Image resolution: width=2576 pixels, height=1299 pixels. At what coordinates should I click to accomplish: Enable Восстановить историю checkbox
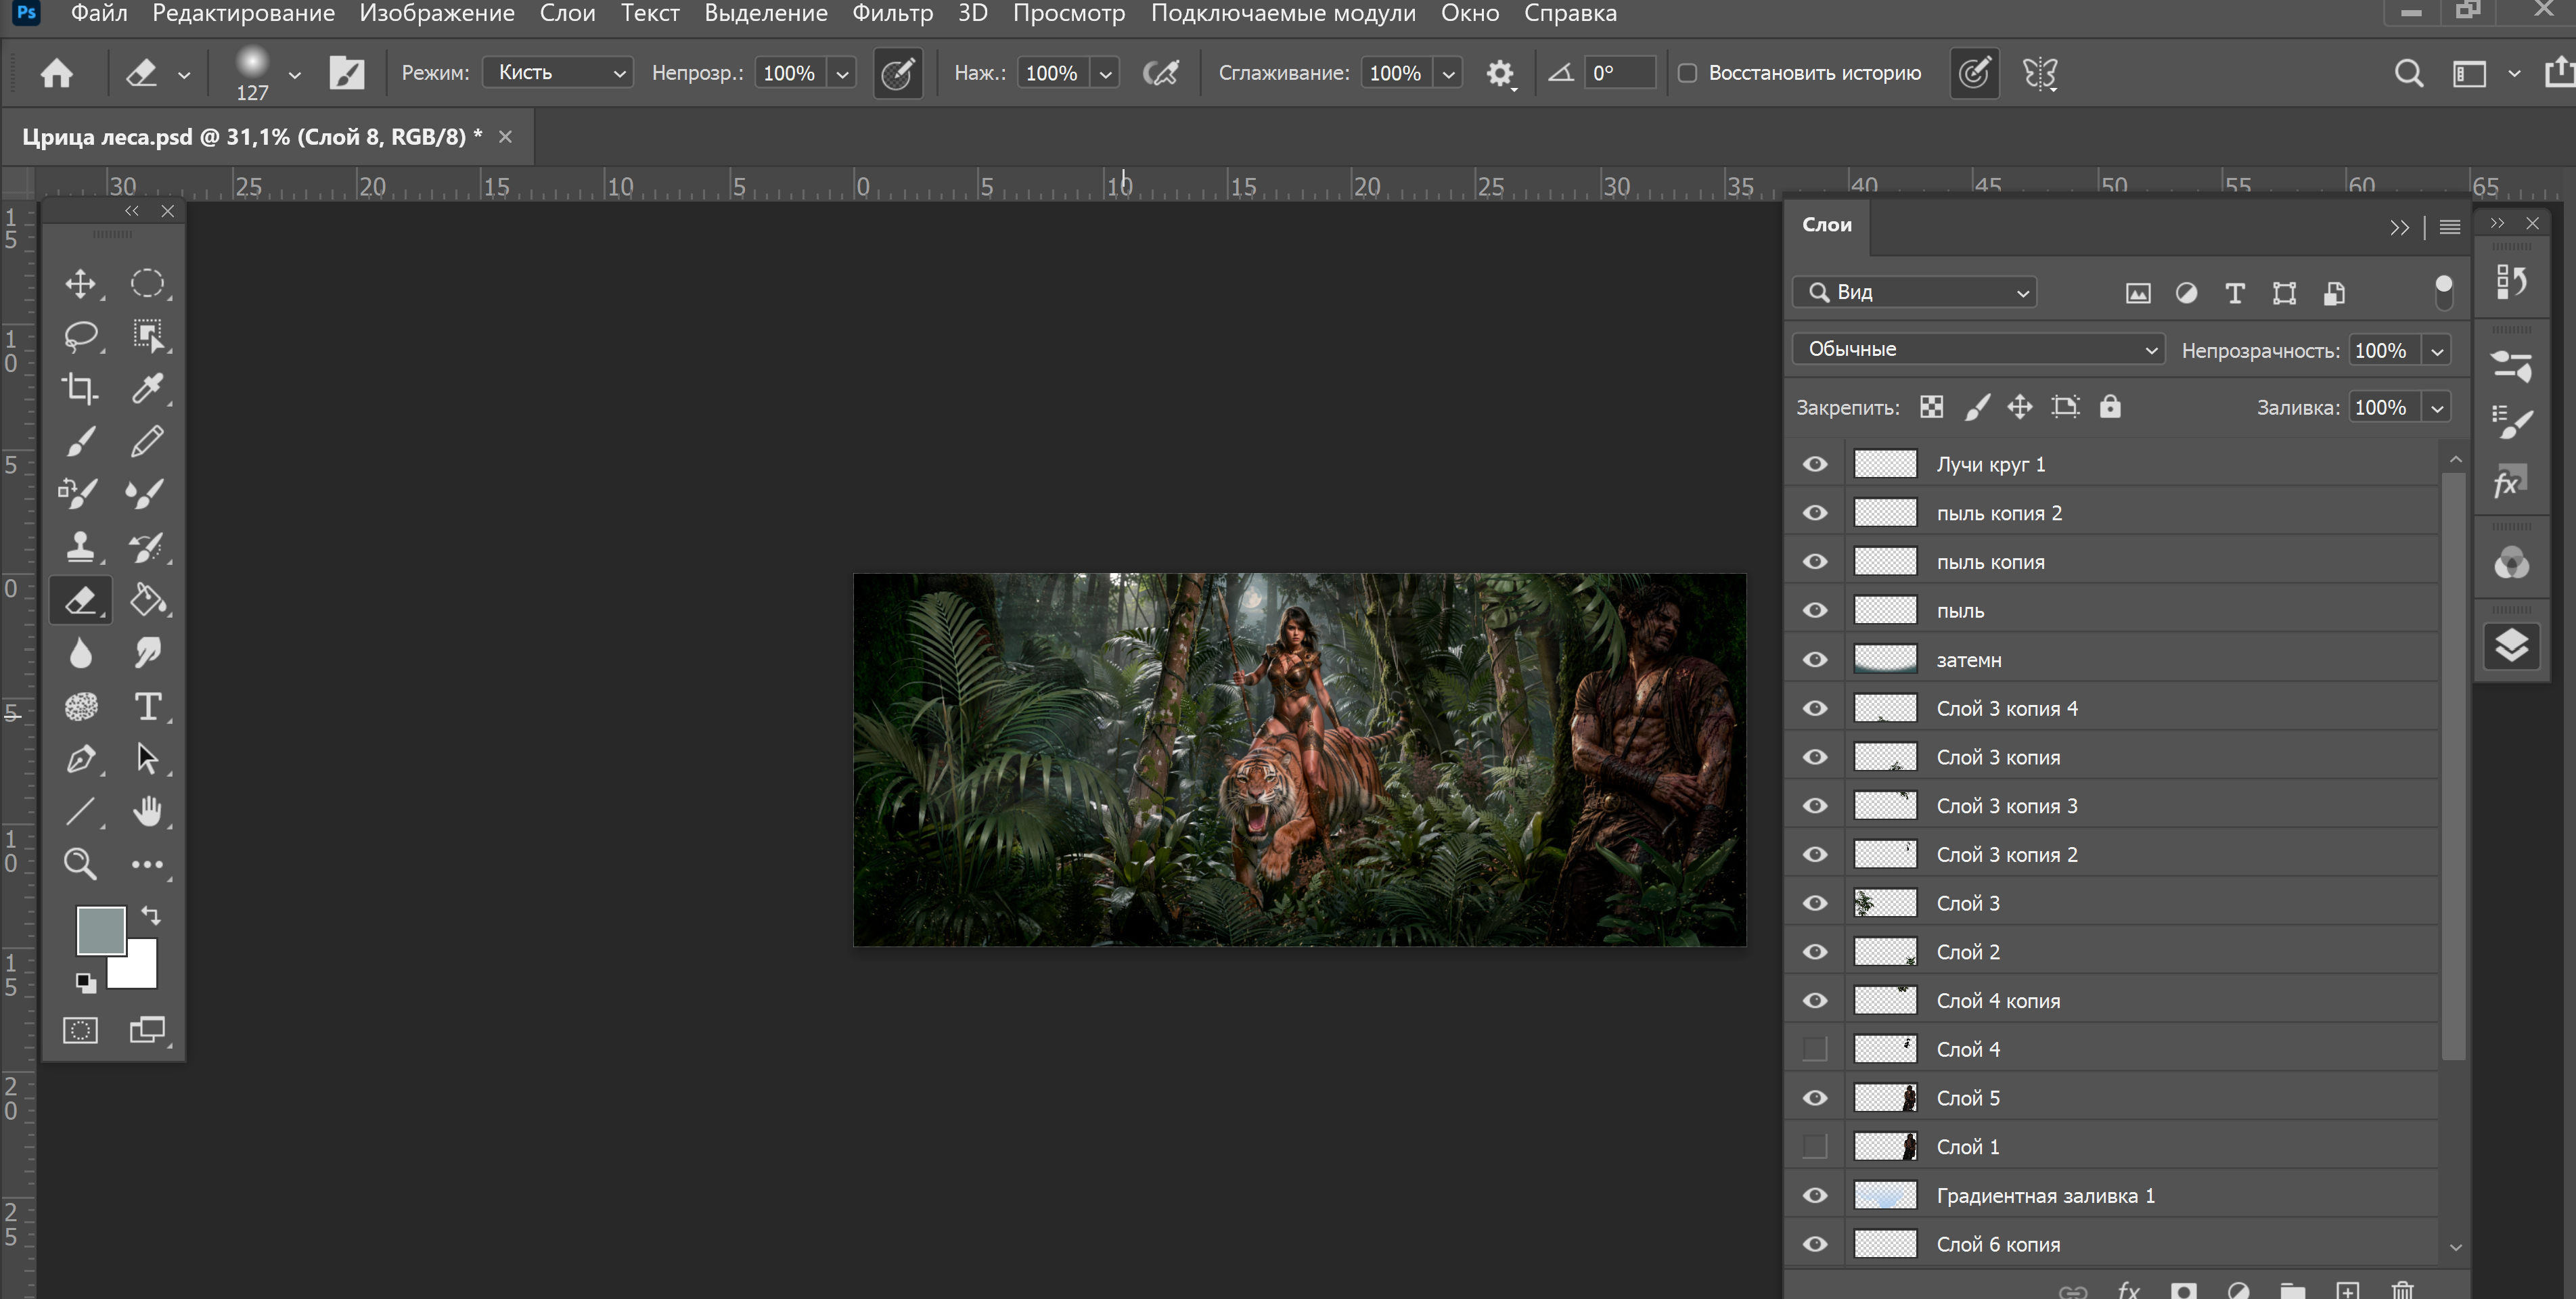(x=1687, y=73)
